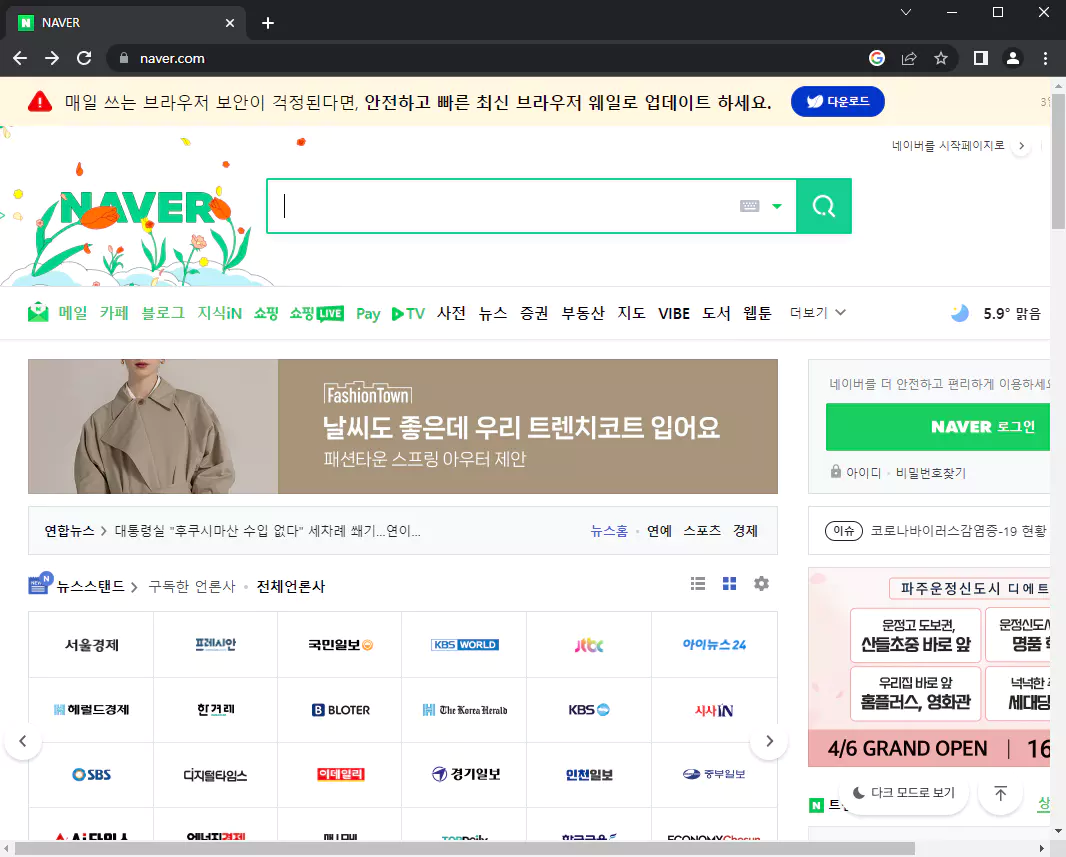
Task: Switch newsstand to list view icon
Action: click(x=698, y=584)
